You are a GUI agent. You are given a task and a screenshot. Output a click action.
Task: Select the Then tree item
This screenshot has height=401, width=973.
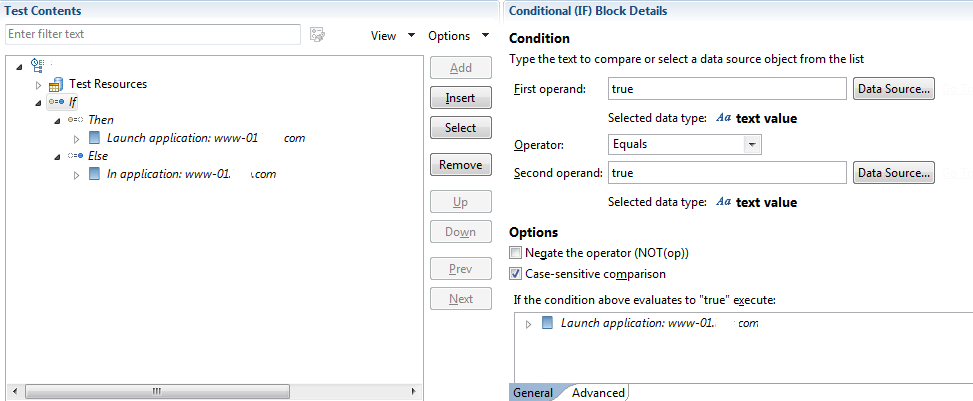pos(101,119)
